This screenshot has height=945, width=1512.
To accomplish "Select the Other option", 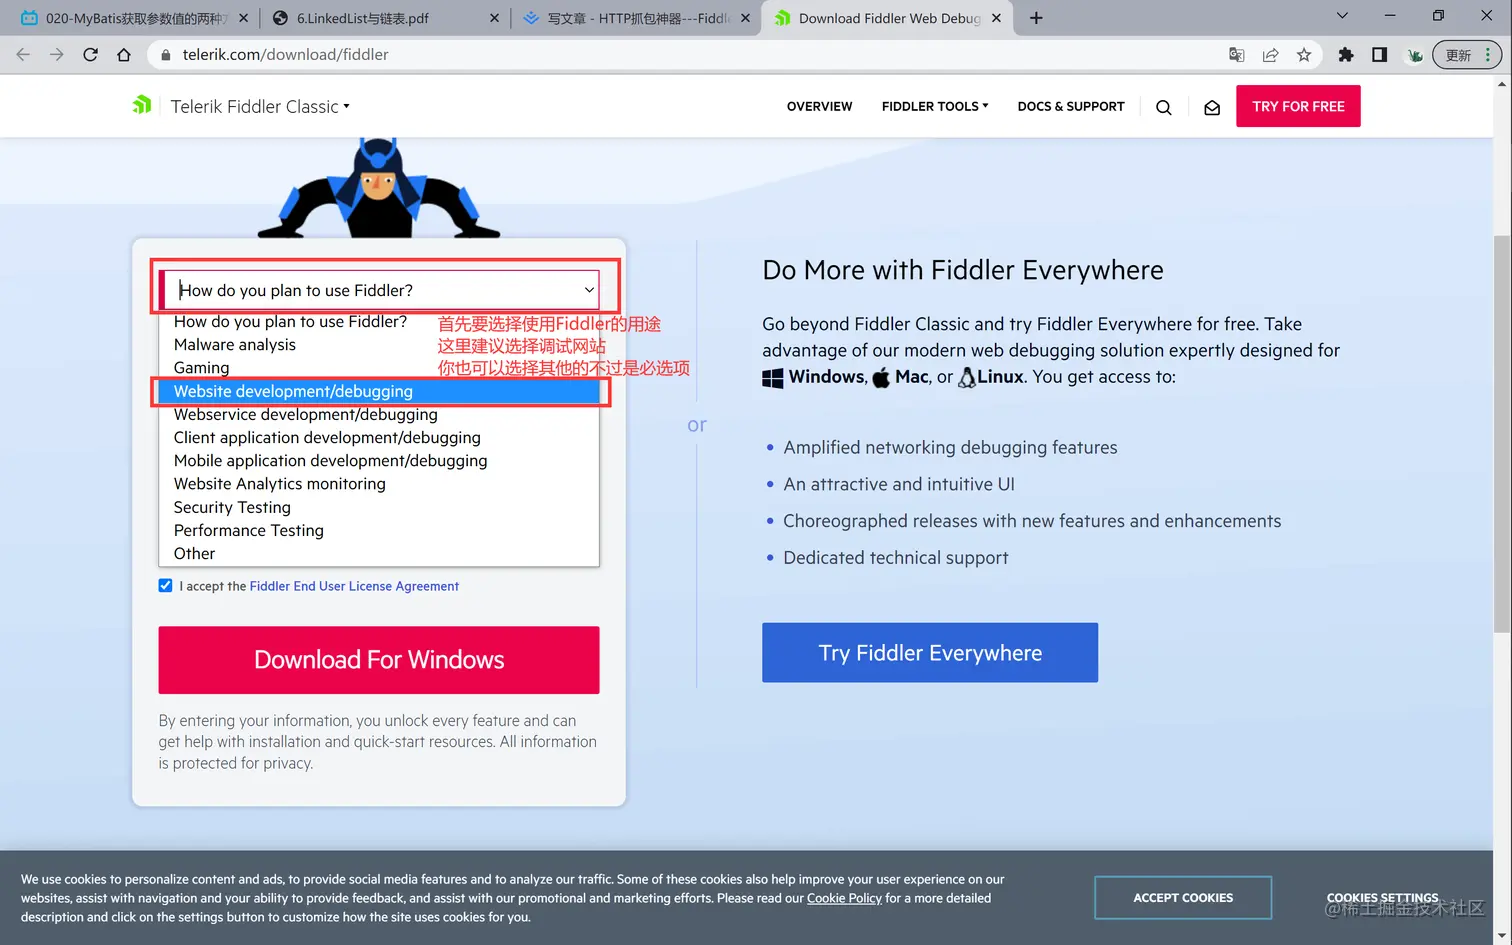I will [x=379, y=553].
